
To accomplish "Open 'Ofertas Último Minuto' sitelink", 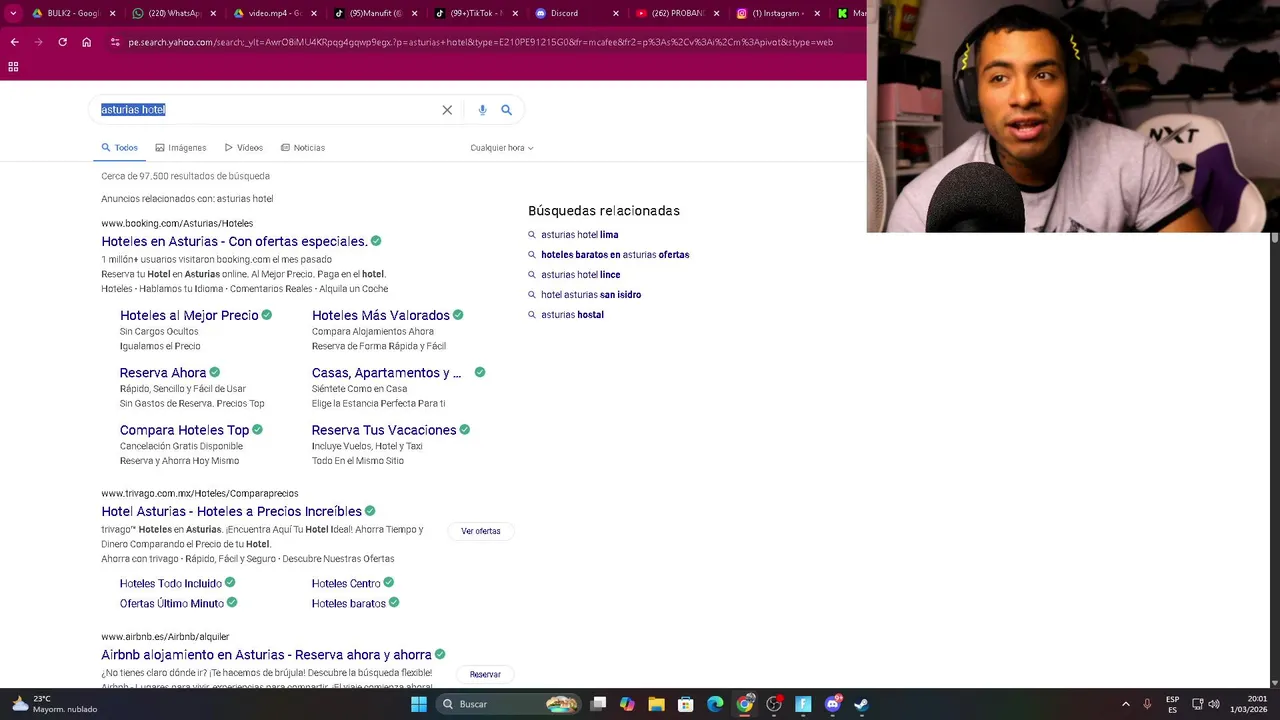I will click(x=172, y=603).
